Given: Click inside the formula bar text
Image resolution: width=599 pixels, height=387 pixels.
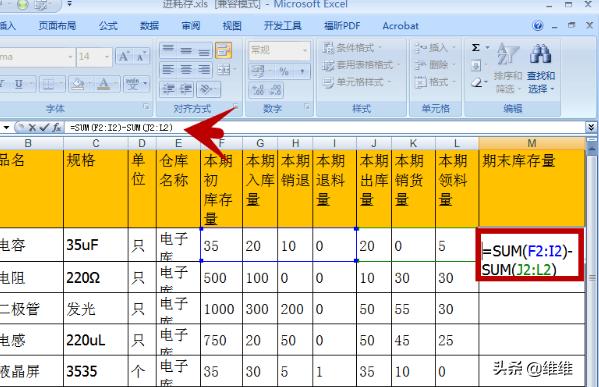Looking at the screenshot, I should point(121,128).
